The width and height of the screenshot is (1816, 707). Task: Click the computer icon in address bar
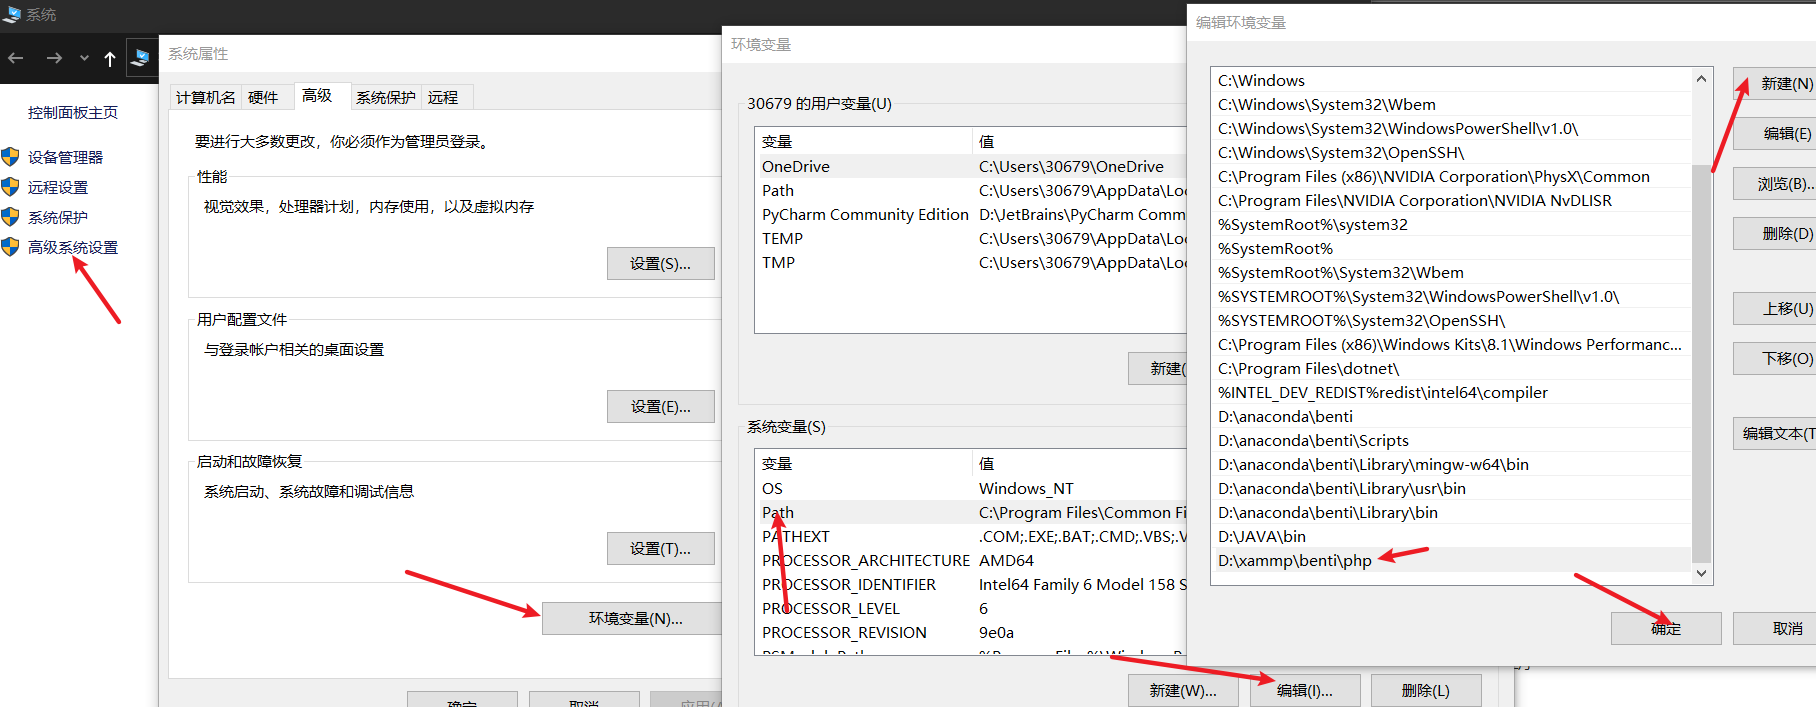pyautogui.click(x=140, y=57)
